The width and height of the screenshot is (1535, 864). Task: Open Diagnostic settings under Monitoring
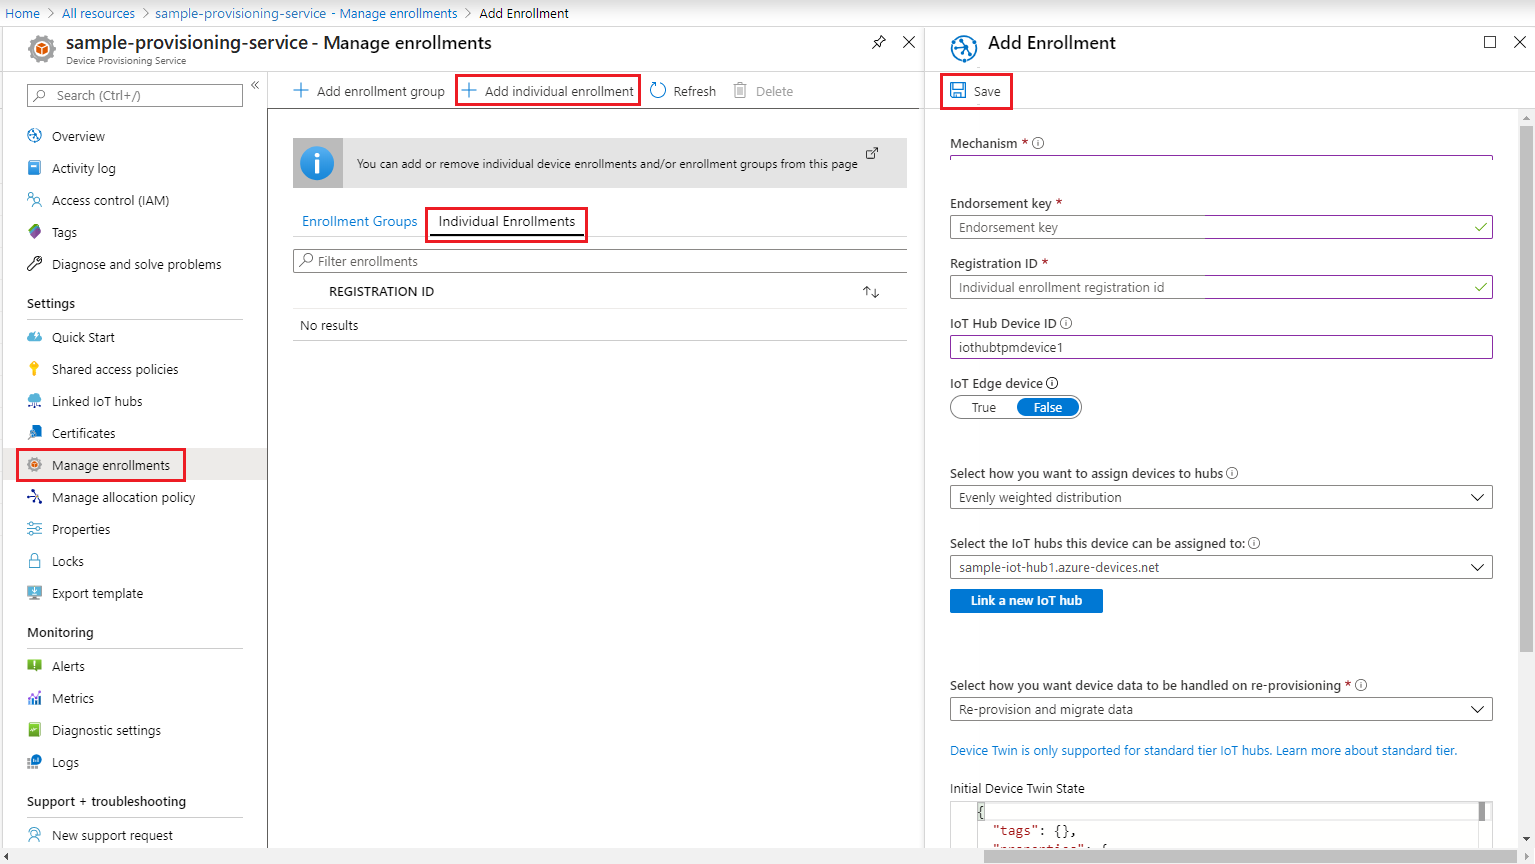tap(106, 729)
